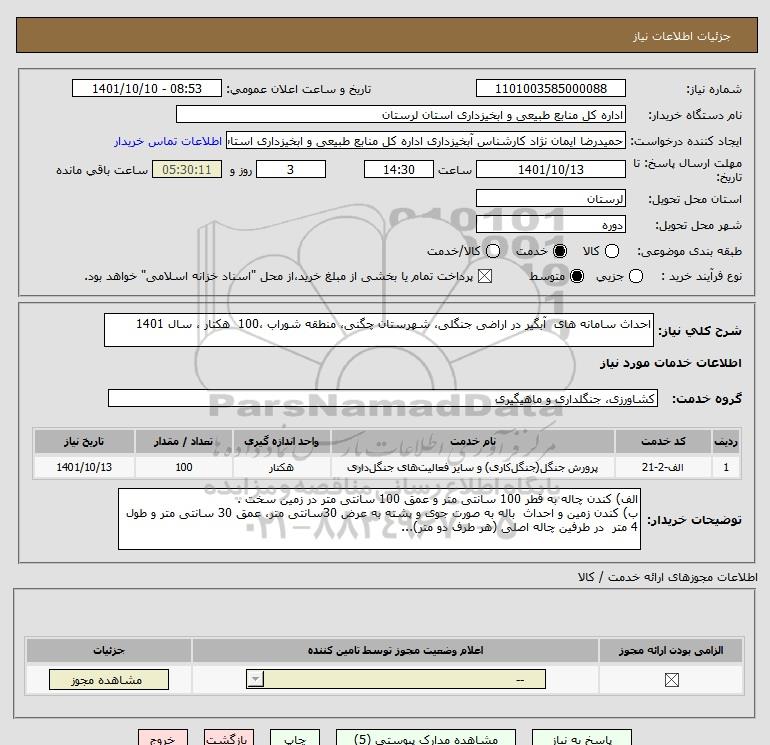
Task: Open the اطلاعات تماس خریدار link
Action: coord(168,141)
